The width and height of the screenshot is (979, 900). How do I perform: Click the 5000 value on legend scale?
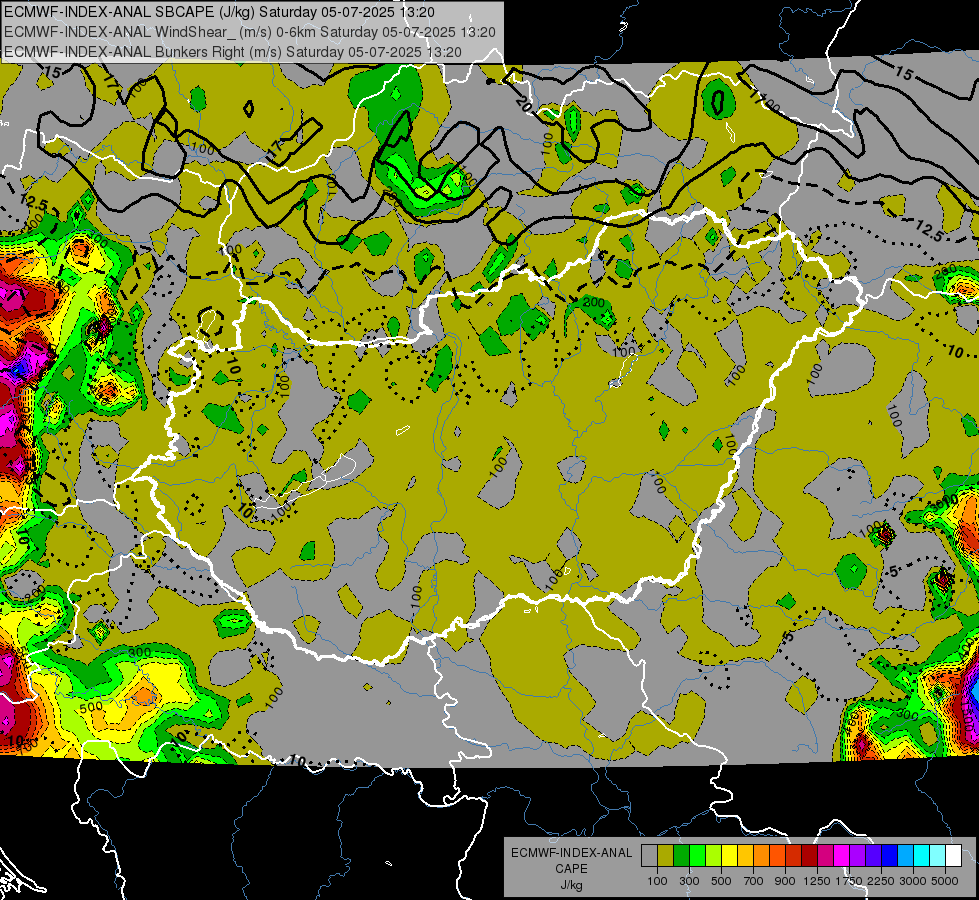click(x=945, y=881)
